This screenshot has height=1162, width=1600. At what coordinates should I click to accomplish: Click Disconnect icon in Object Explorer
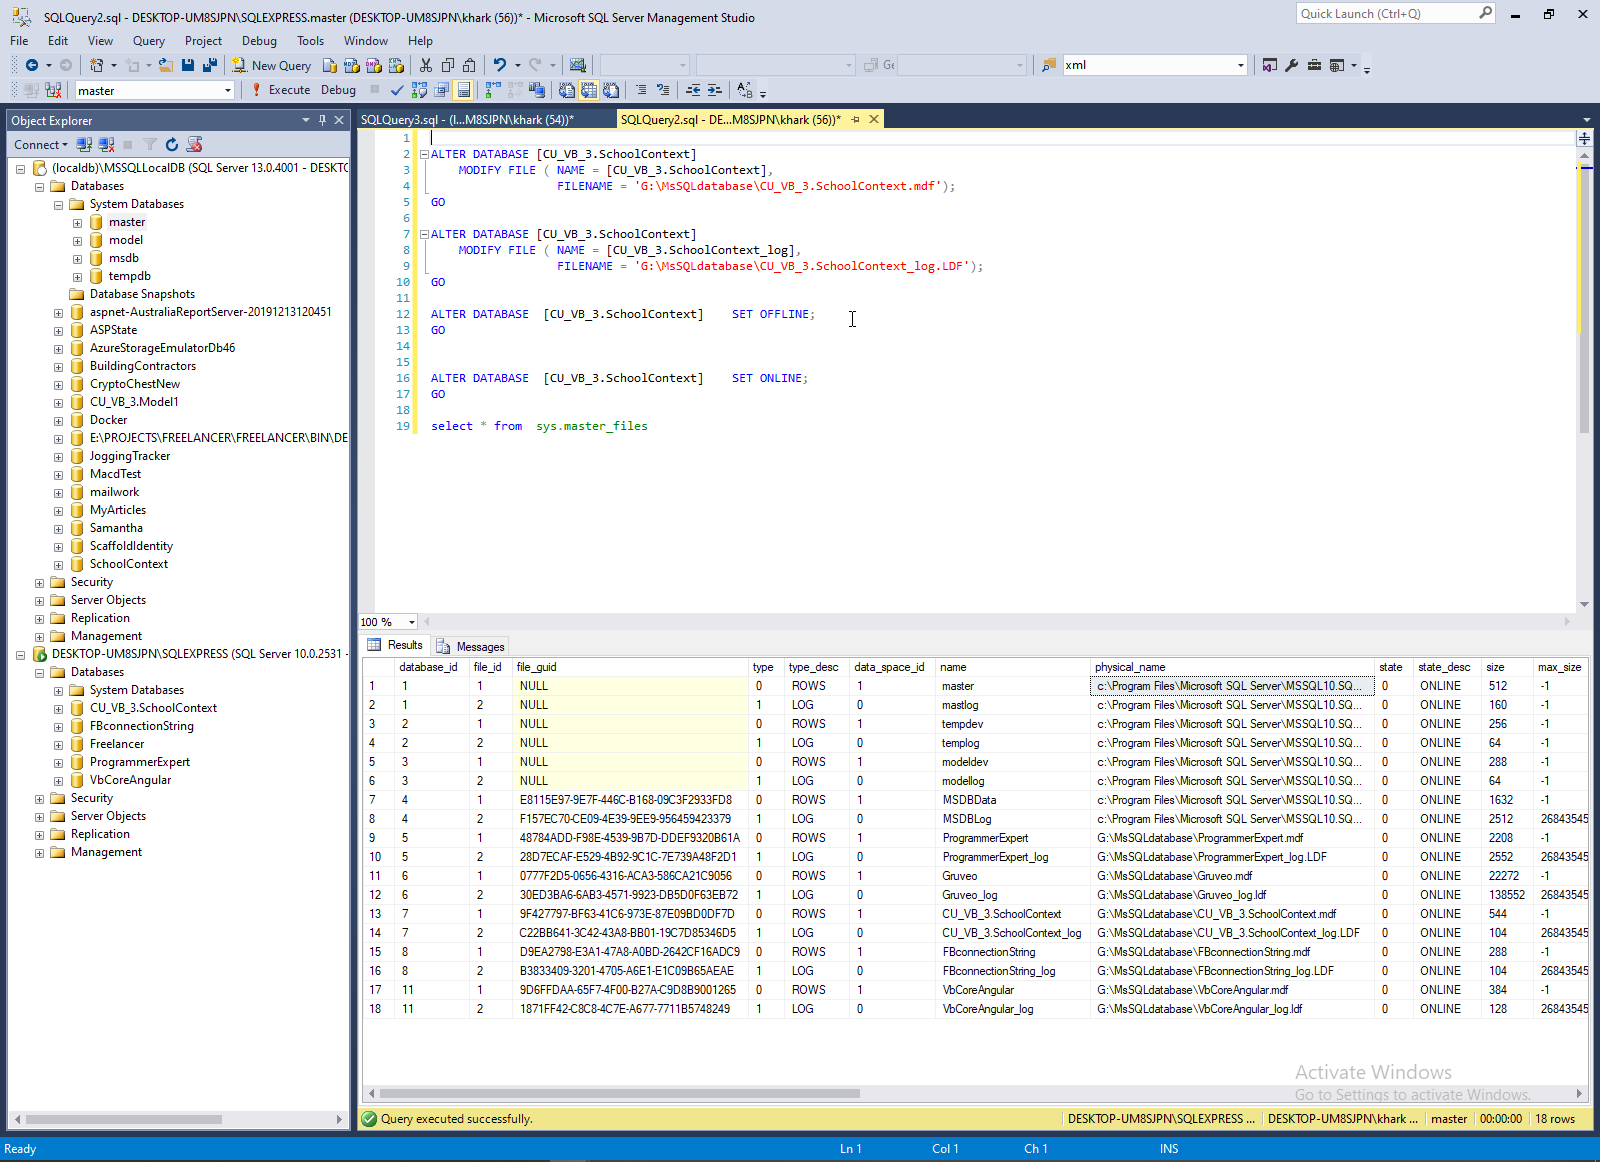click(x=106, y=145)
